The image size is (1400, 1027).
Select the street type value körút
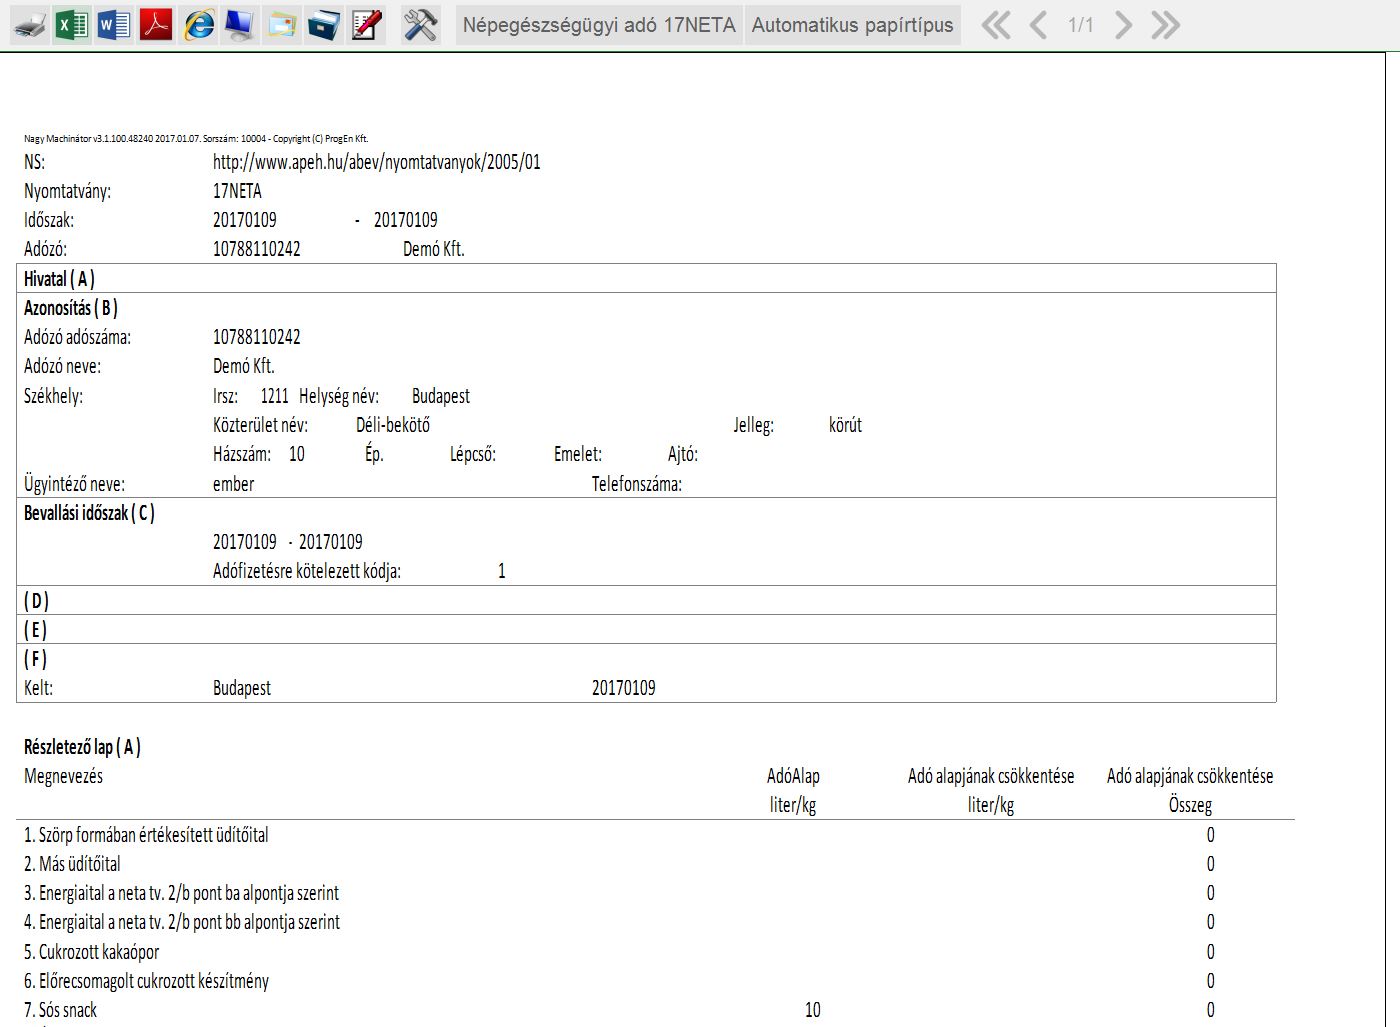click(x=845, y=425)
